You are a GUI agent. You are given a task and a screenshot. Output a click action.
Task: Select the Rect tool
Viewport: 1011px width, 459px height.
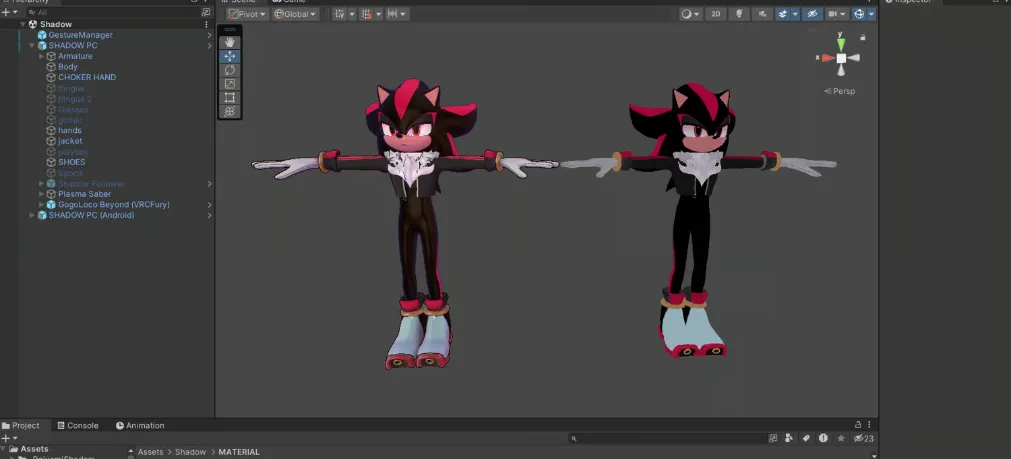click(230, 98)
